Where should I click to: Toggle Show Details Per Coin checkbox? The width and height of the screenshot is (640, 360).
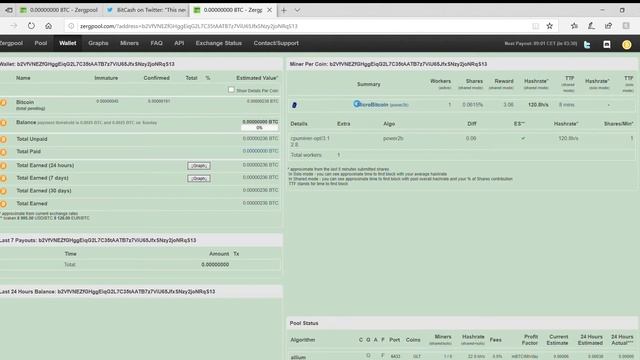(x=231, y=90)
